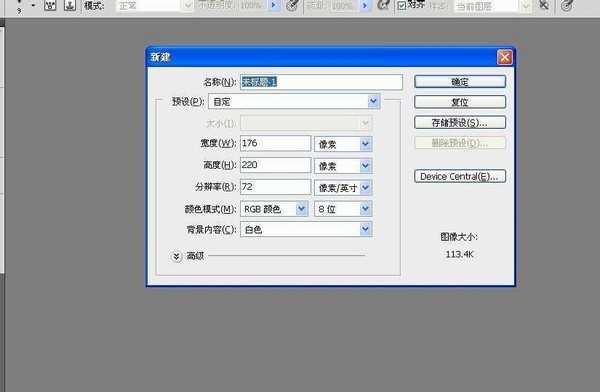Viewport: 600px width, 392px height.
Task: Open the 像素/英寸 resolution unit dropdown
Action: (x=343, y=188)
